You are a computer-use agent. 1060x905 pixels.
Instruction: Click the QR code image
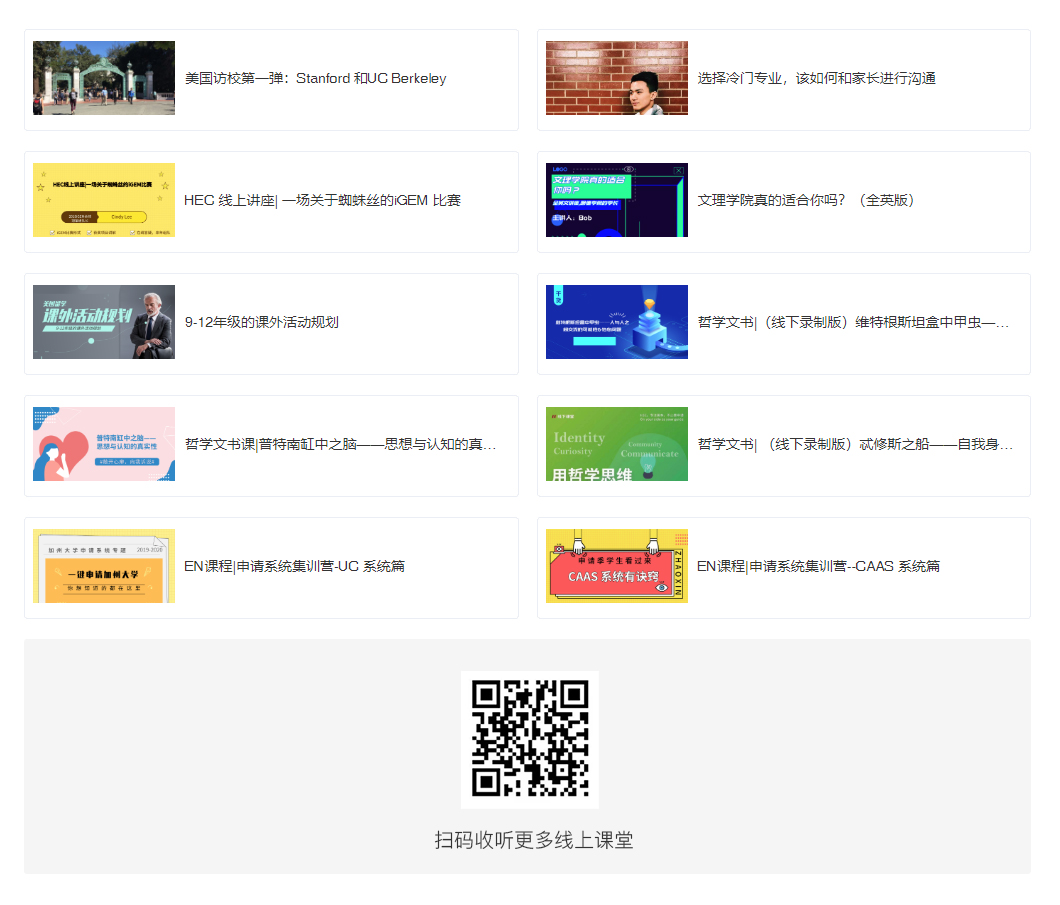tap(530, 739)
